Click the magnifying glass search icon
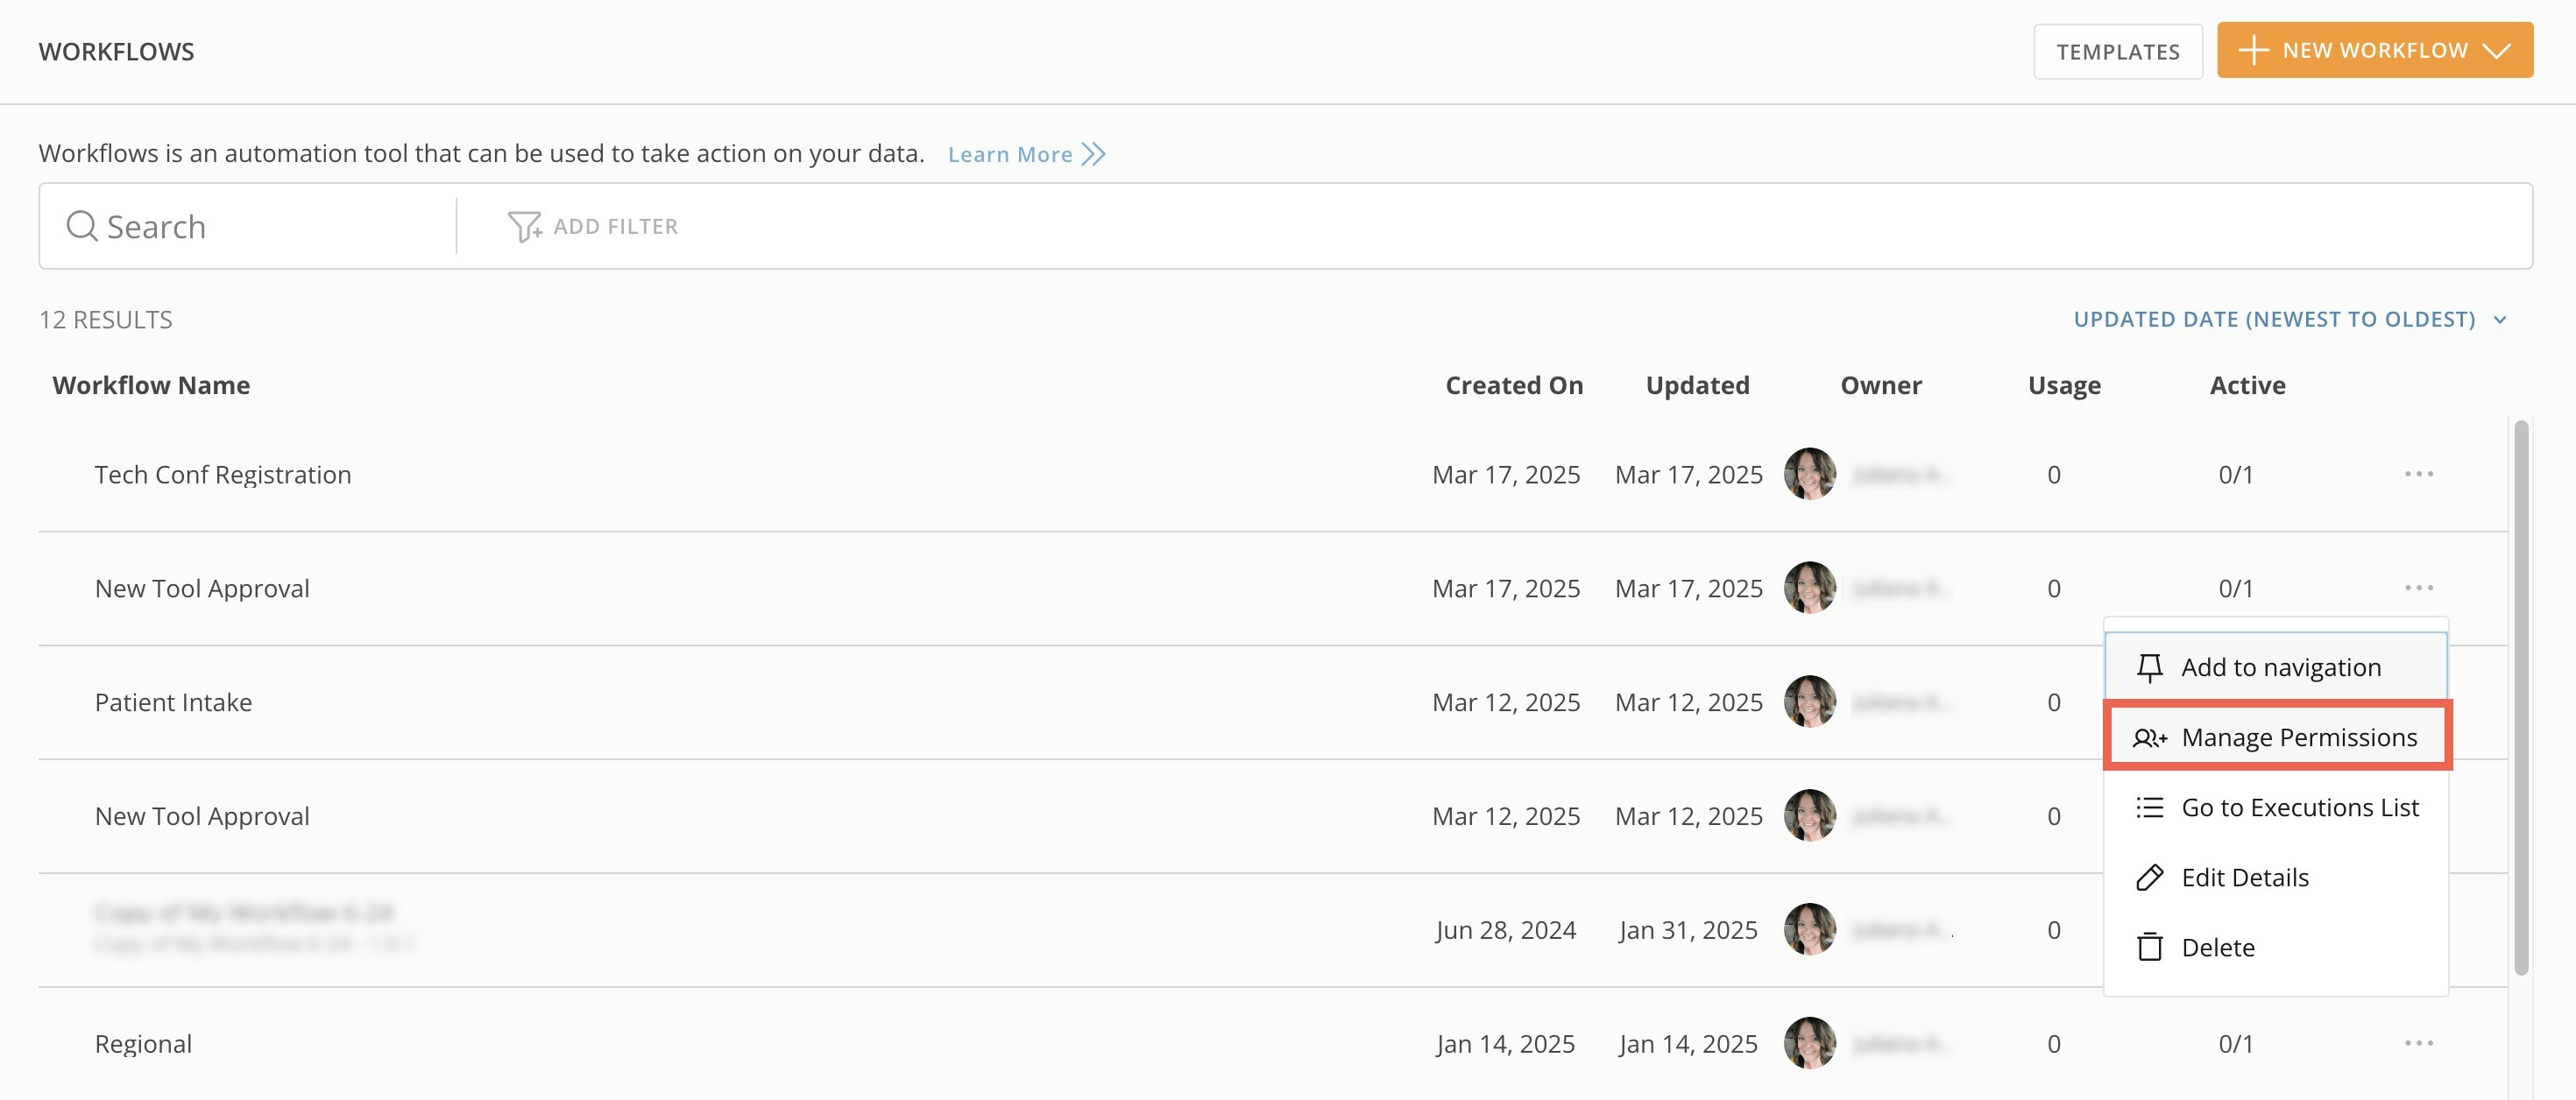The width and height of the screenshot is (2576, 1100). click(x=82, y=227)
